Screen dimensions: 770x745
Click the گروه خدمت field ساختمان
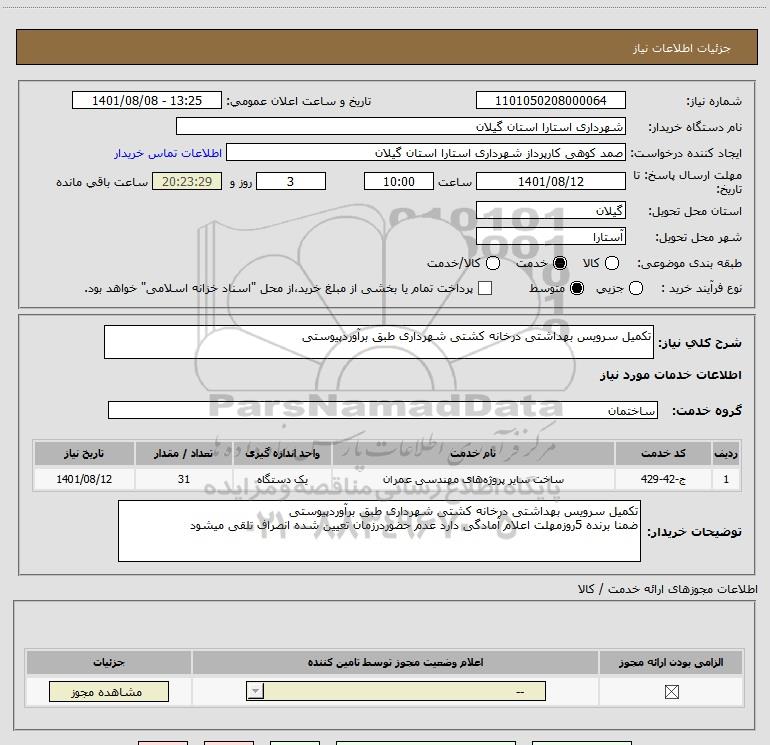tap(383, 410)
